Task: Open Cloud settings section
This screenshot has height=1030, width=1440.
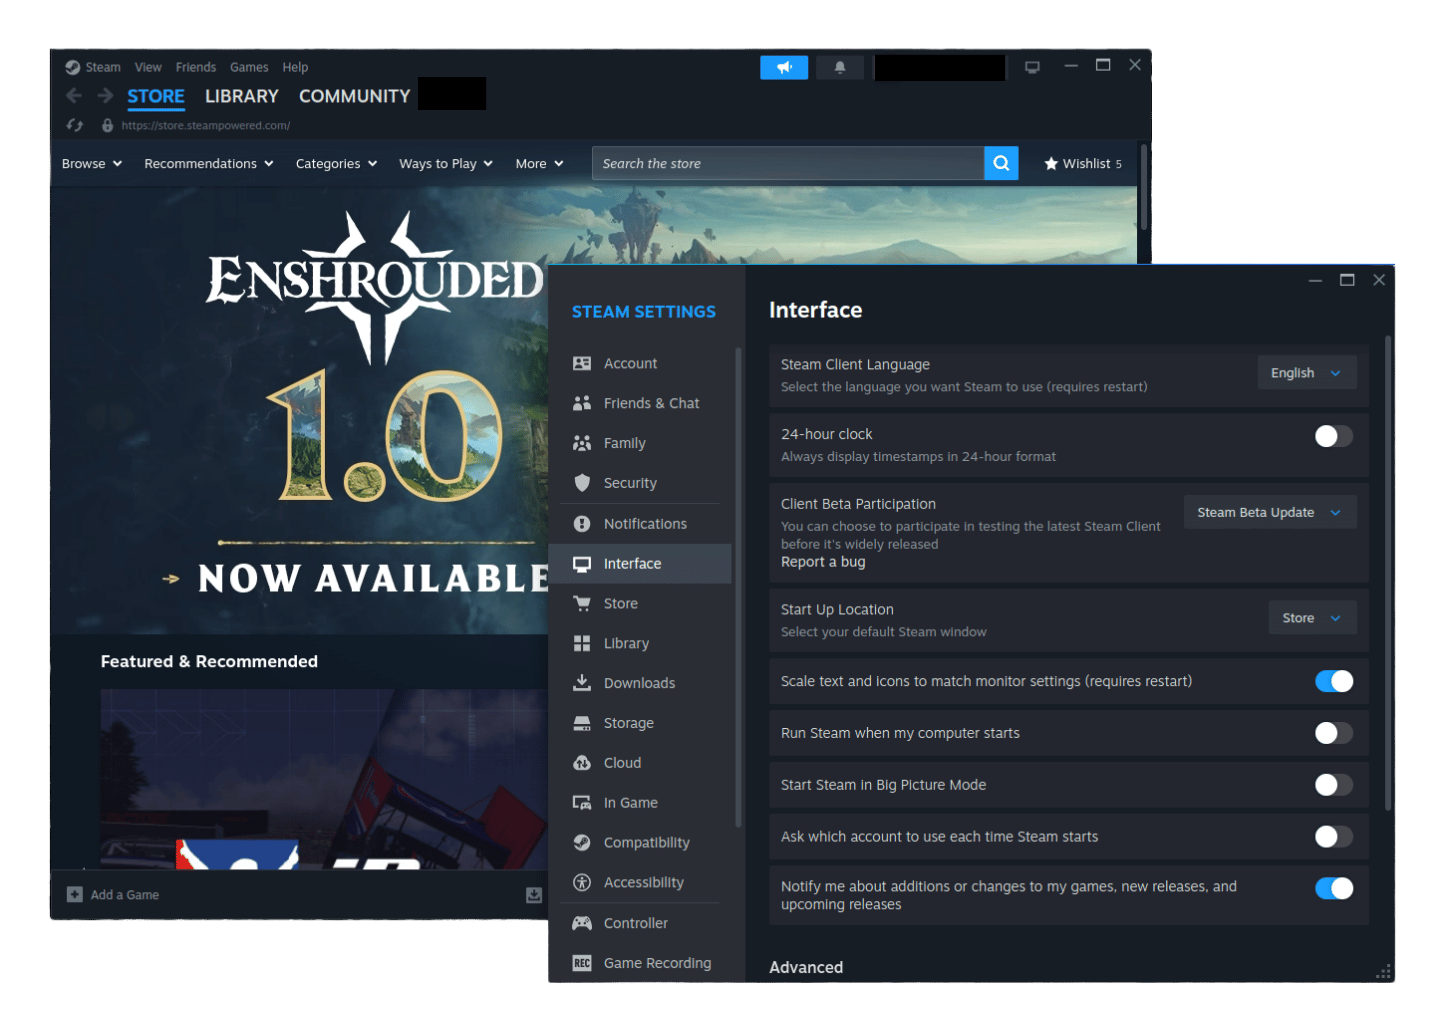Action: pyautogui.click(x=640, y=763)
